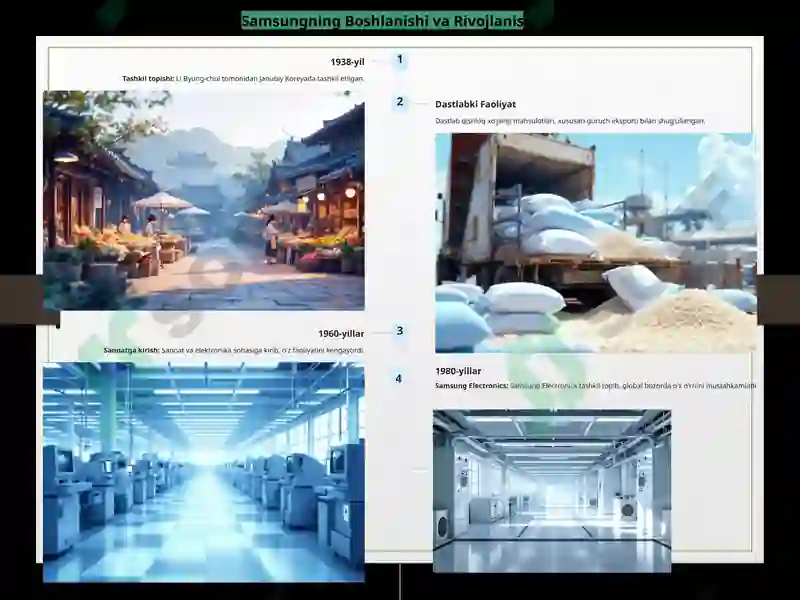Viewport: 800px width, 600px height.
Task: Select the slide title 'Samsungning Boshlanishi va Rivojlanis'
Action: (x=382, y=21)
